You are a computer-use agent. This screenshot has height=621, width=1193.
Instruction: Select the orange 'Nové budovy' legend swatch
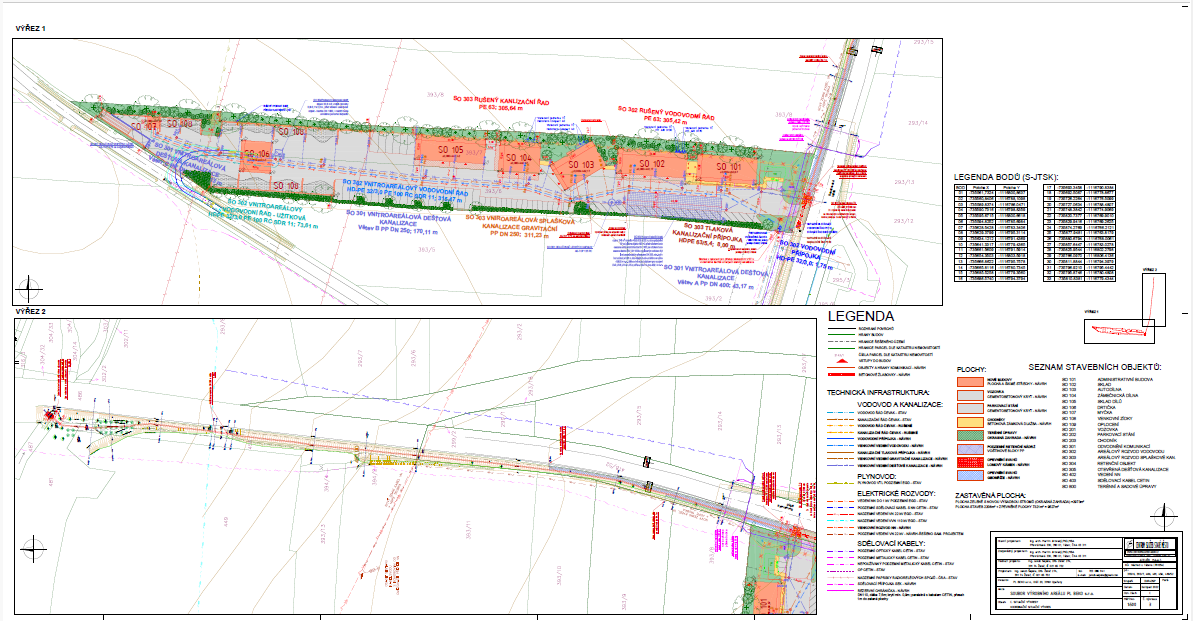tap(970, 381)
